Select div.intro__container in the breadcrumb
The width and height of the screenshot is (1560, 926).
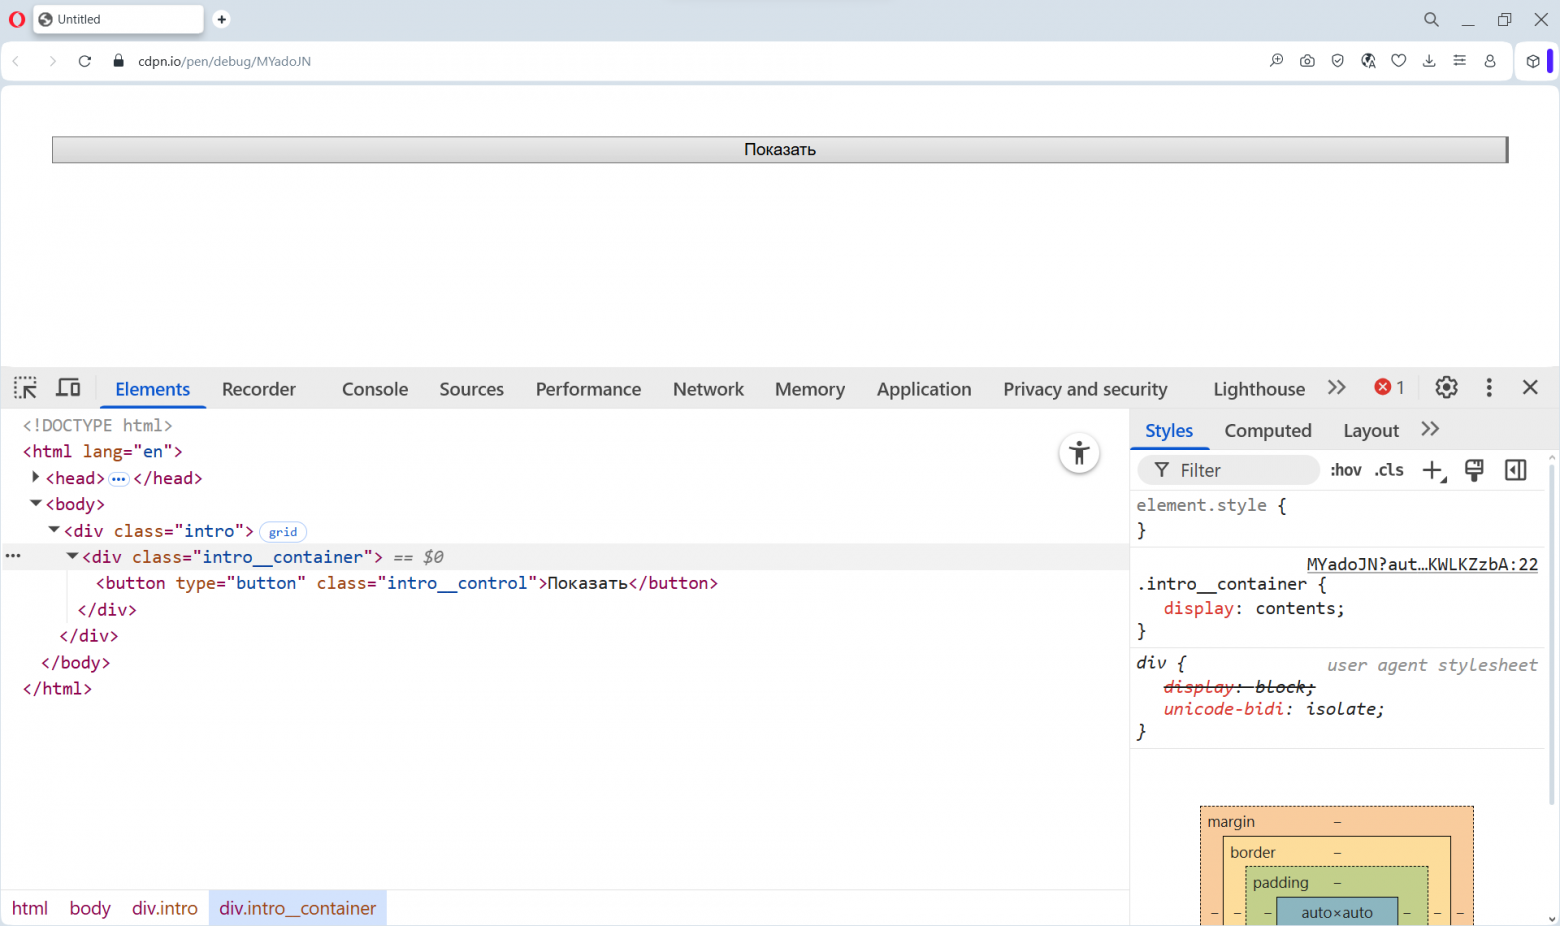(298, 908)
